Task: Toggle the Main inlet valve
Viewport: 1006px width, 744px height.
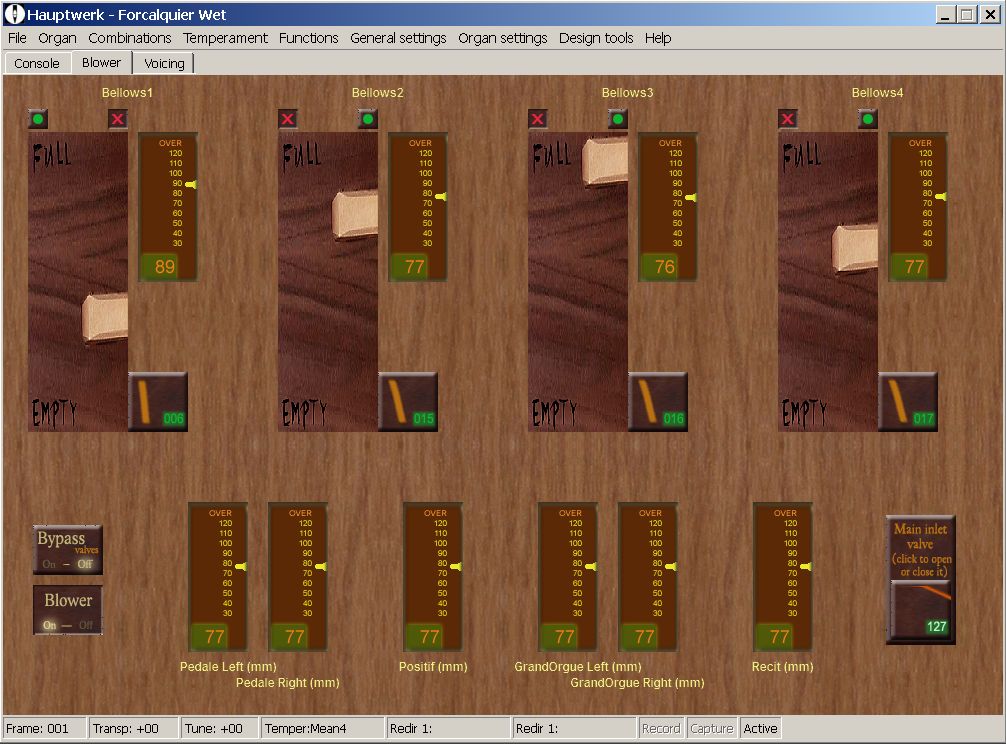Action: click(921, 612)
